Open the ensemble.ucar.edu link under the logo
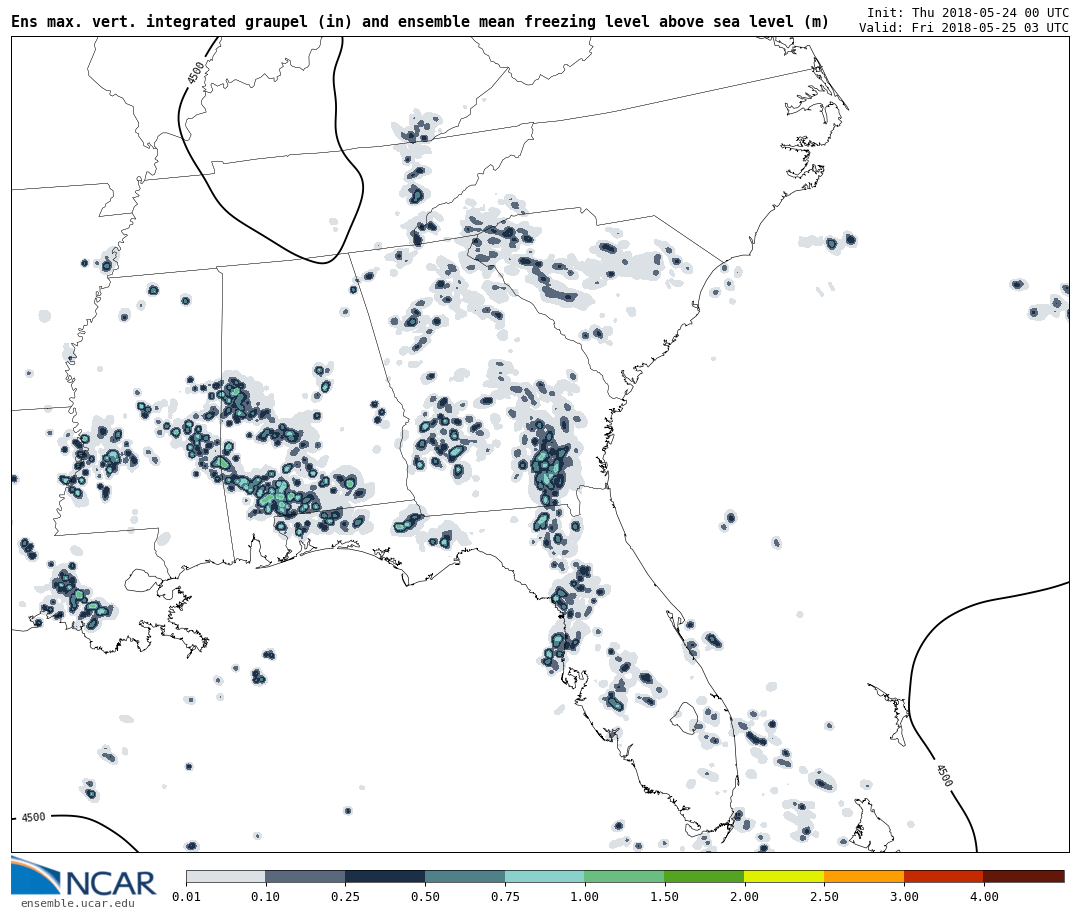 point(77,904)
